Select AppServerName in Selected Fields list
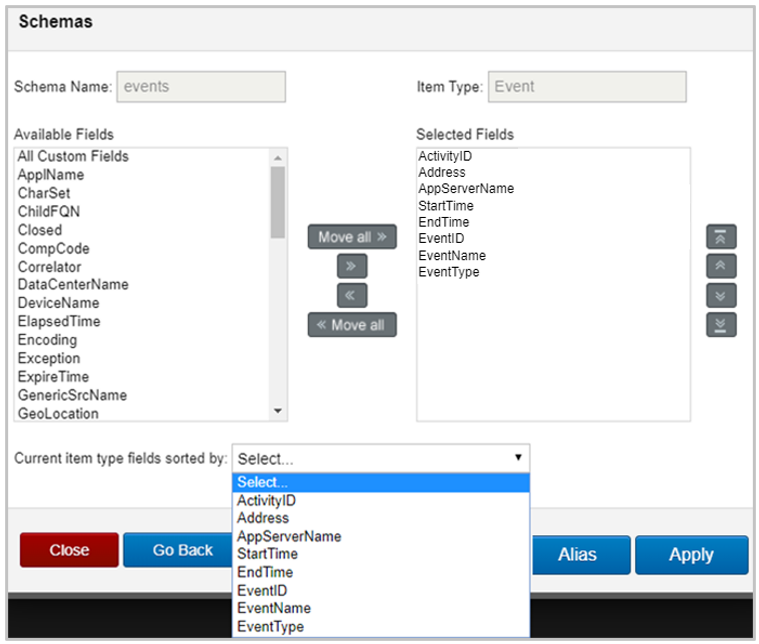 pos(553,189)
